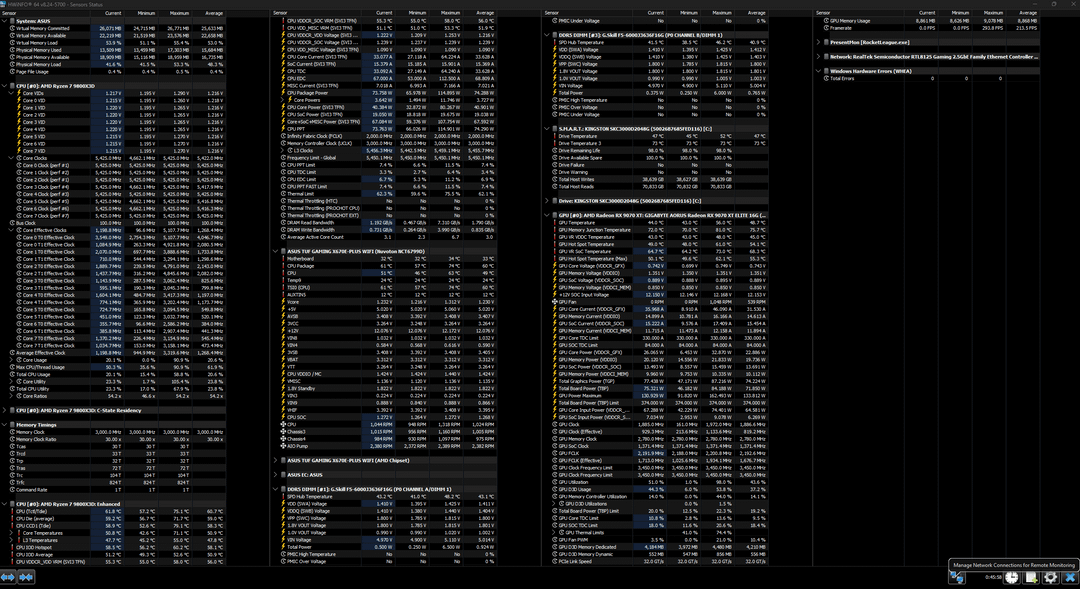
Task: Click the lightning icon beside Core 0 VID
Action: (19, 101)
